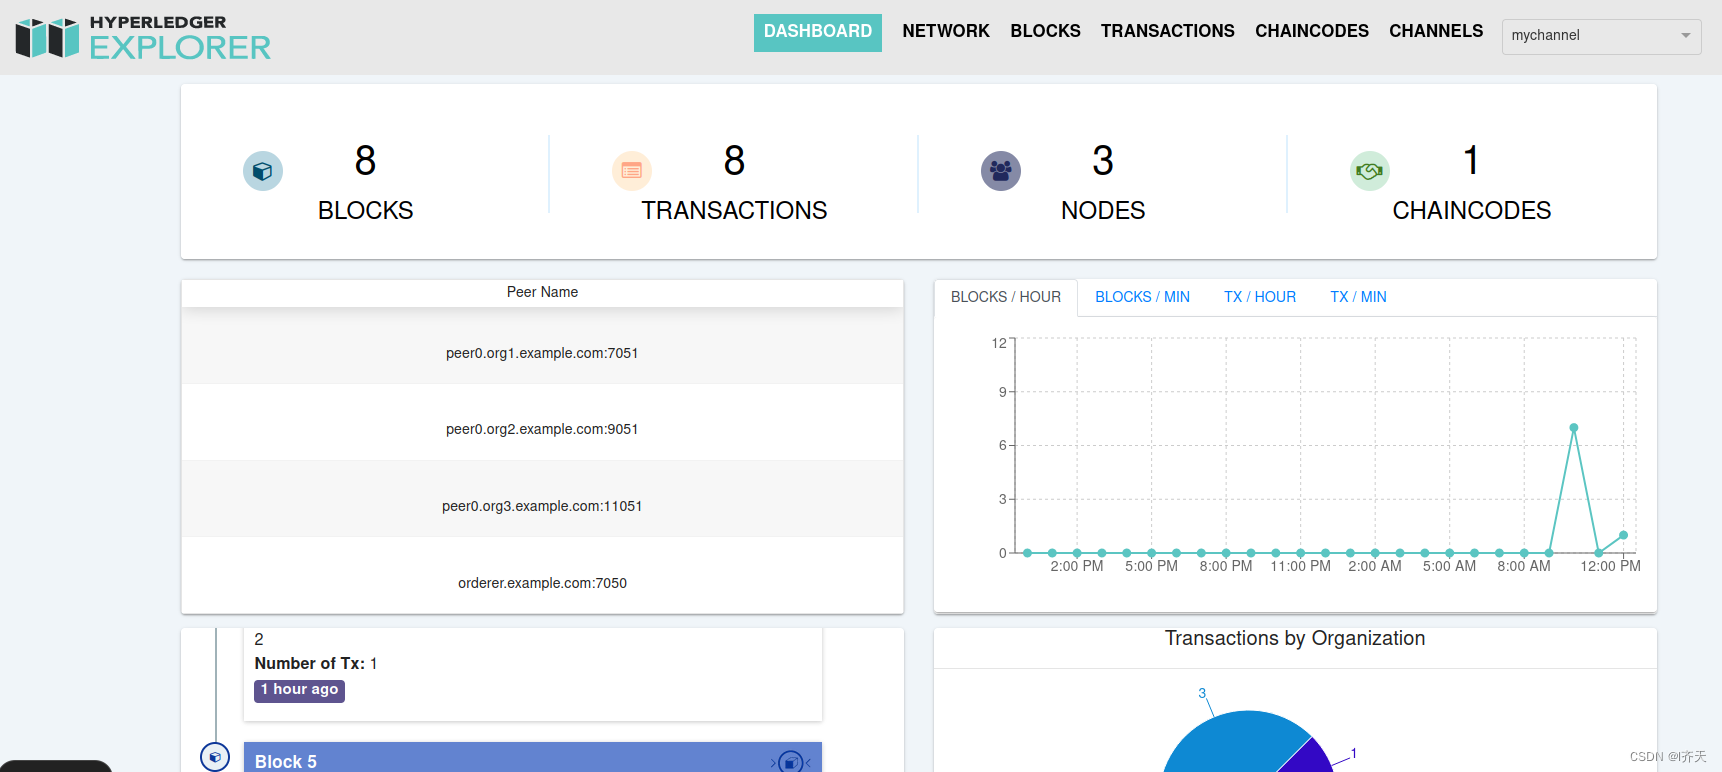
Task: Click the Block 5 timeline cube icon
Action: [x=215, y=757]
